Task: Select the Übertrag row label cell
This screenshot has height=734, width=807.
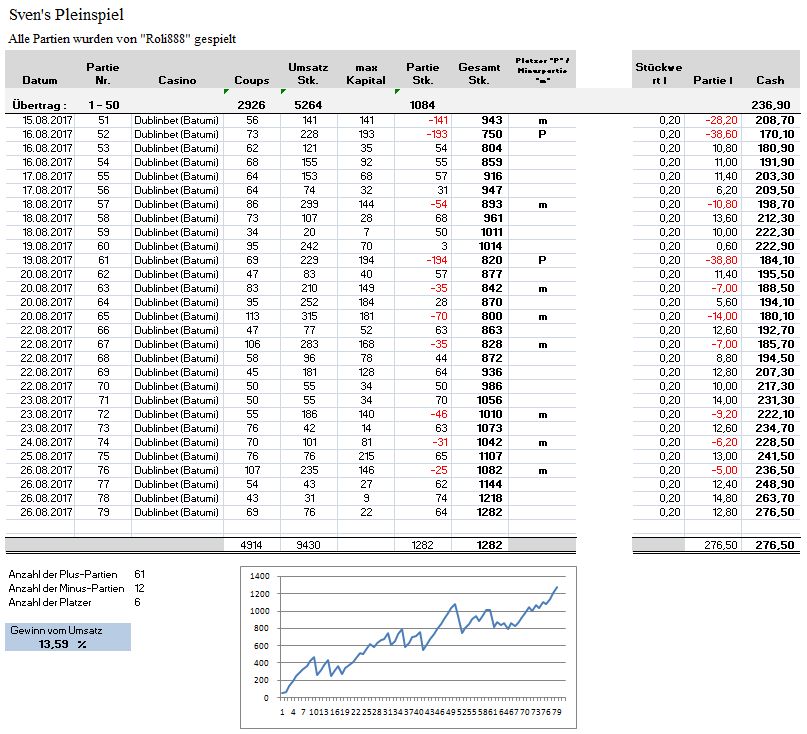Action: 40,104
